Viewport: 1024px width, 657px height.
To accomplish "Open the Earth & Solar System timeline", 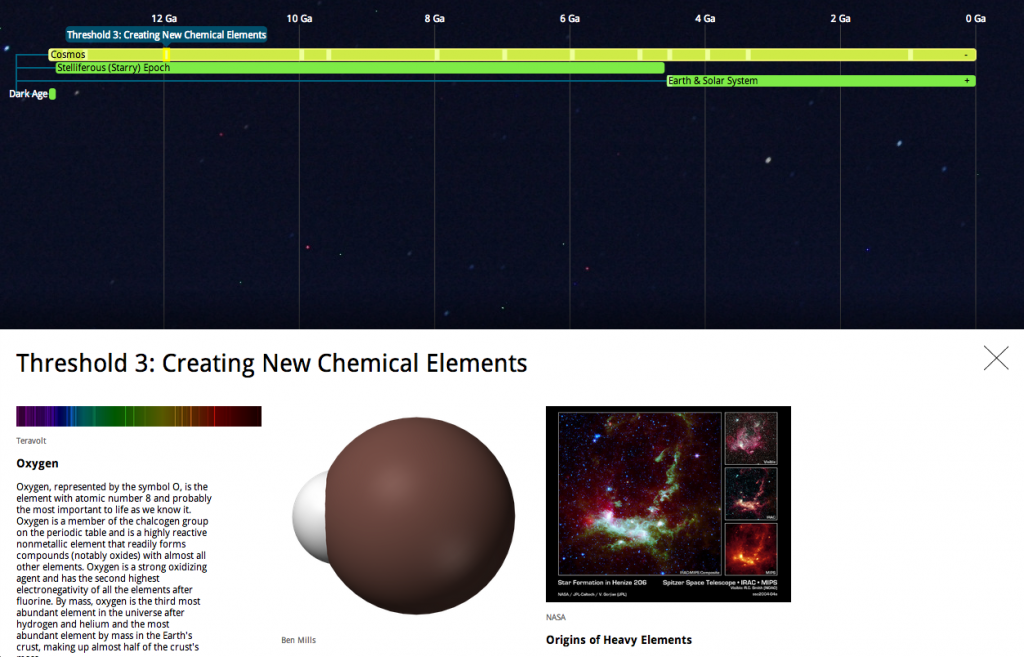I will point(821,81).
